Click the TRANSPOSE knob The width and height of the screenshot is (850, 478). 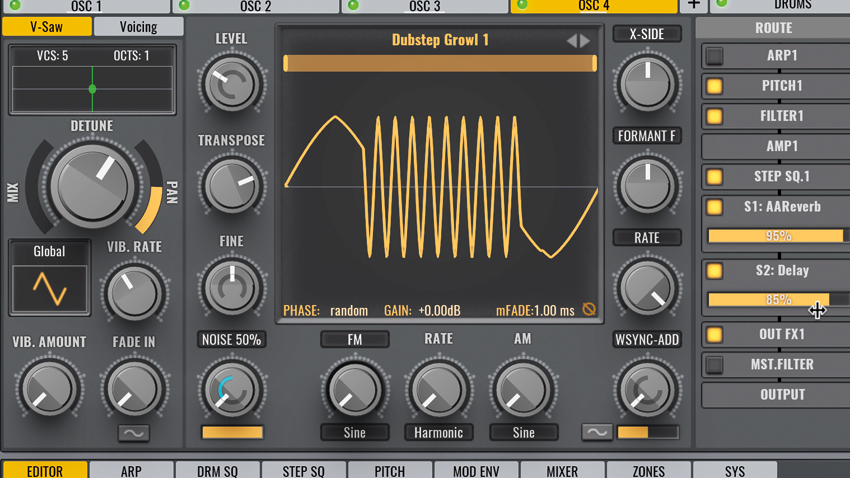pyautogui.click(x=231, y=186)
